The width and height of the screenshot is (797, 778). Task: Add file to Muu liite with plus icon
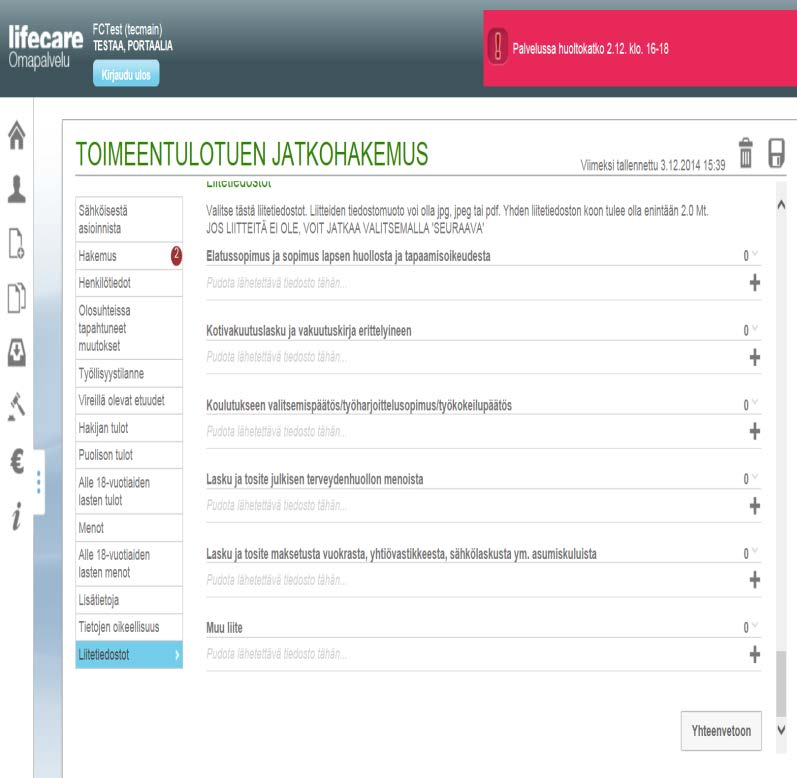pos(755,654)
